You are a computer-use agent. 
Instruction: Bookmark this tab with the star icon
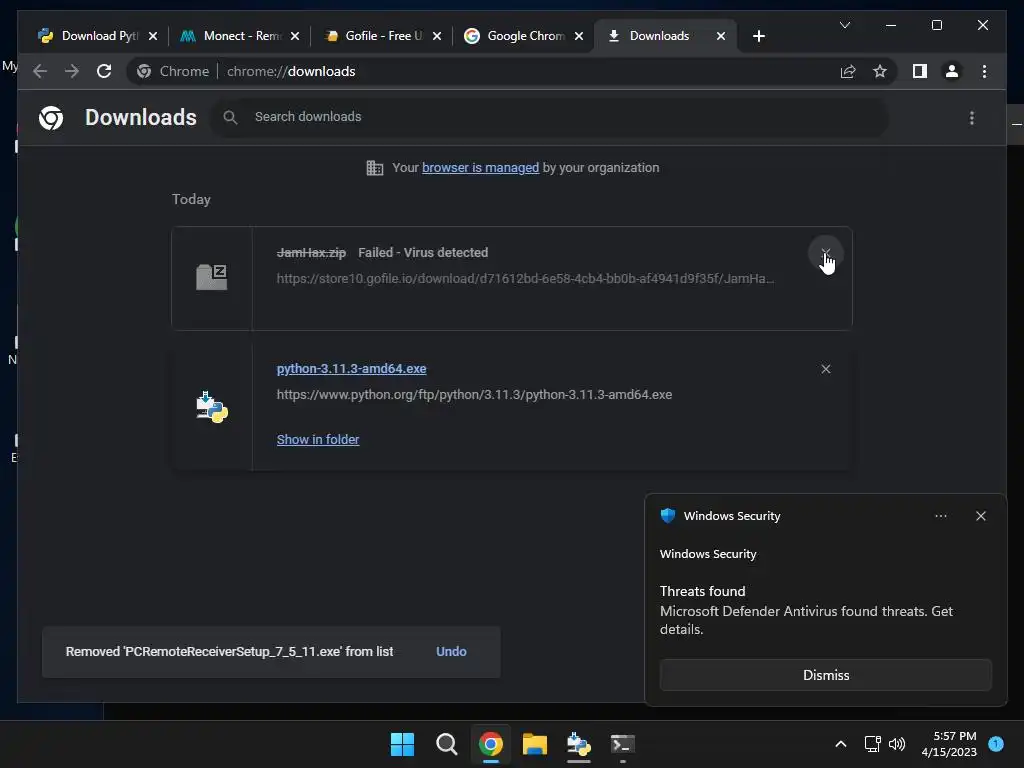pyautogui.click(x=880, y=71)
